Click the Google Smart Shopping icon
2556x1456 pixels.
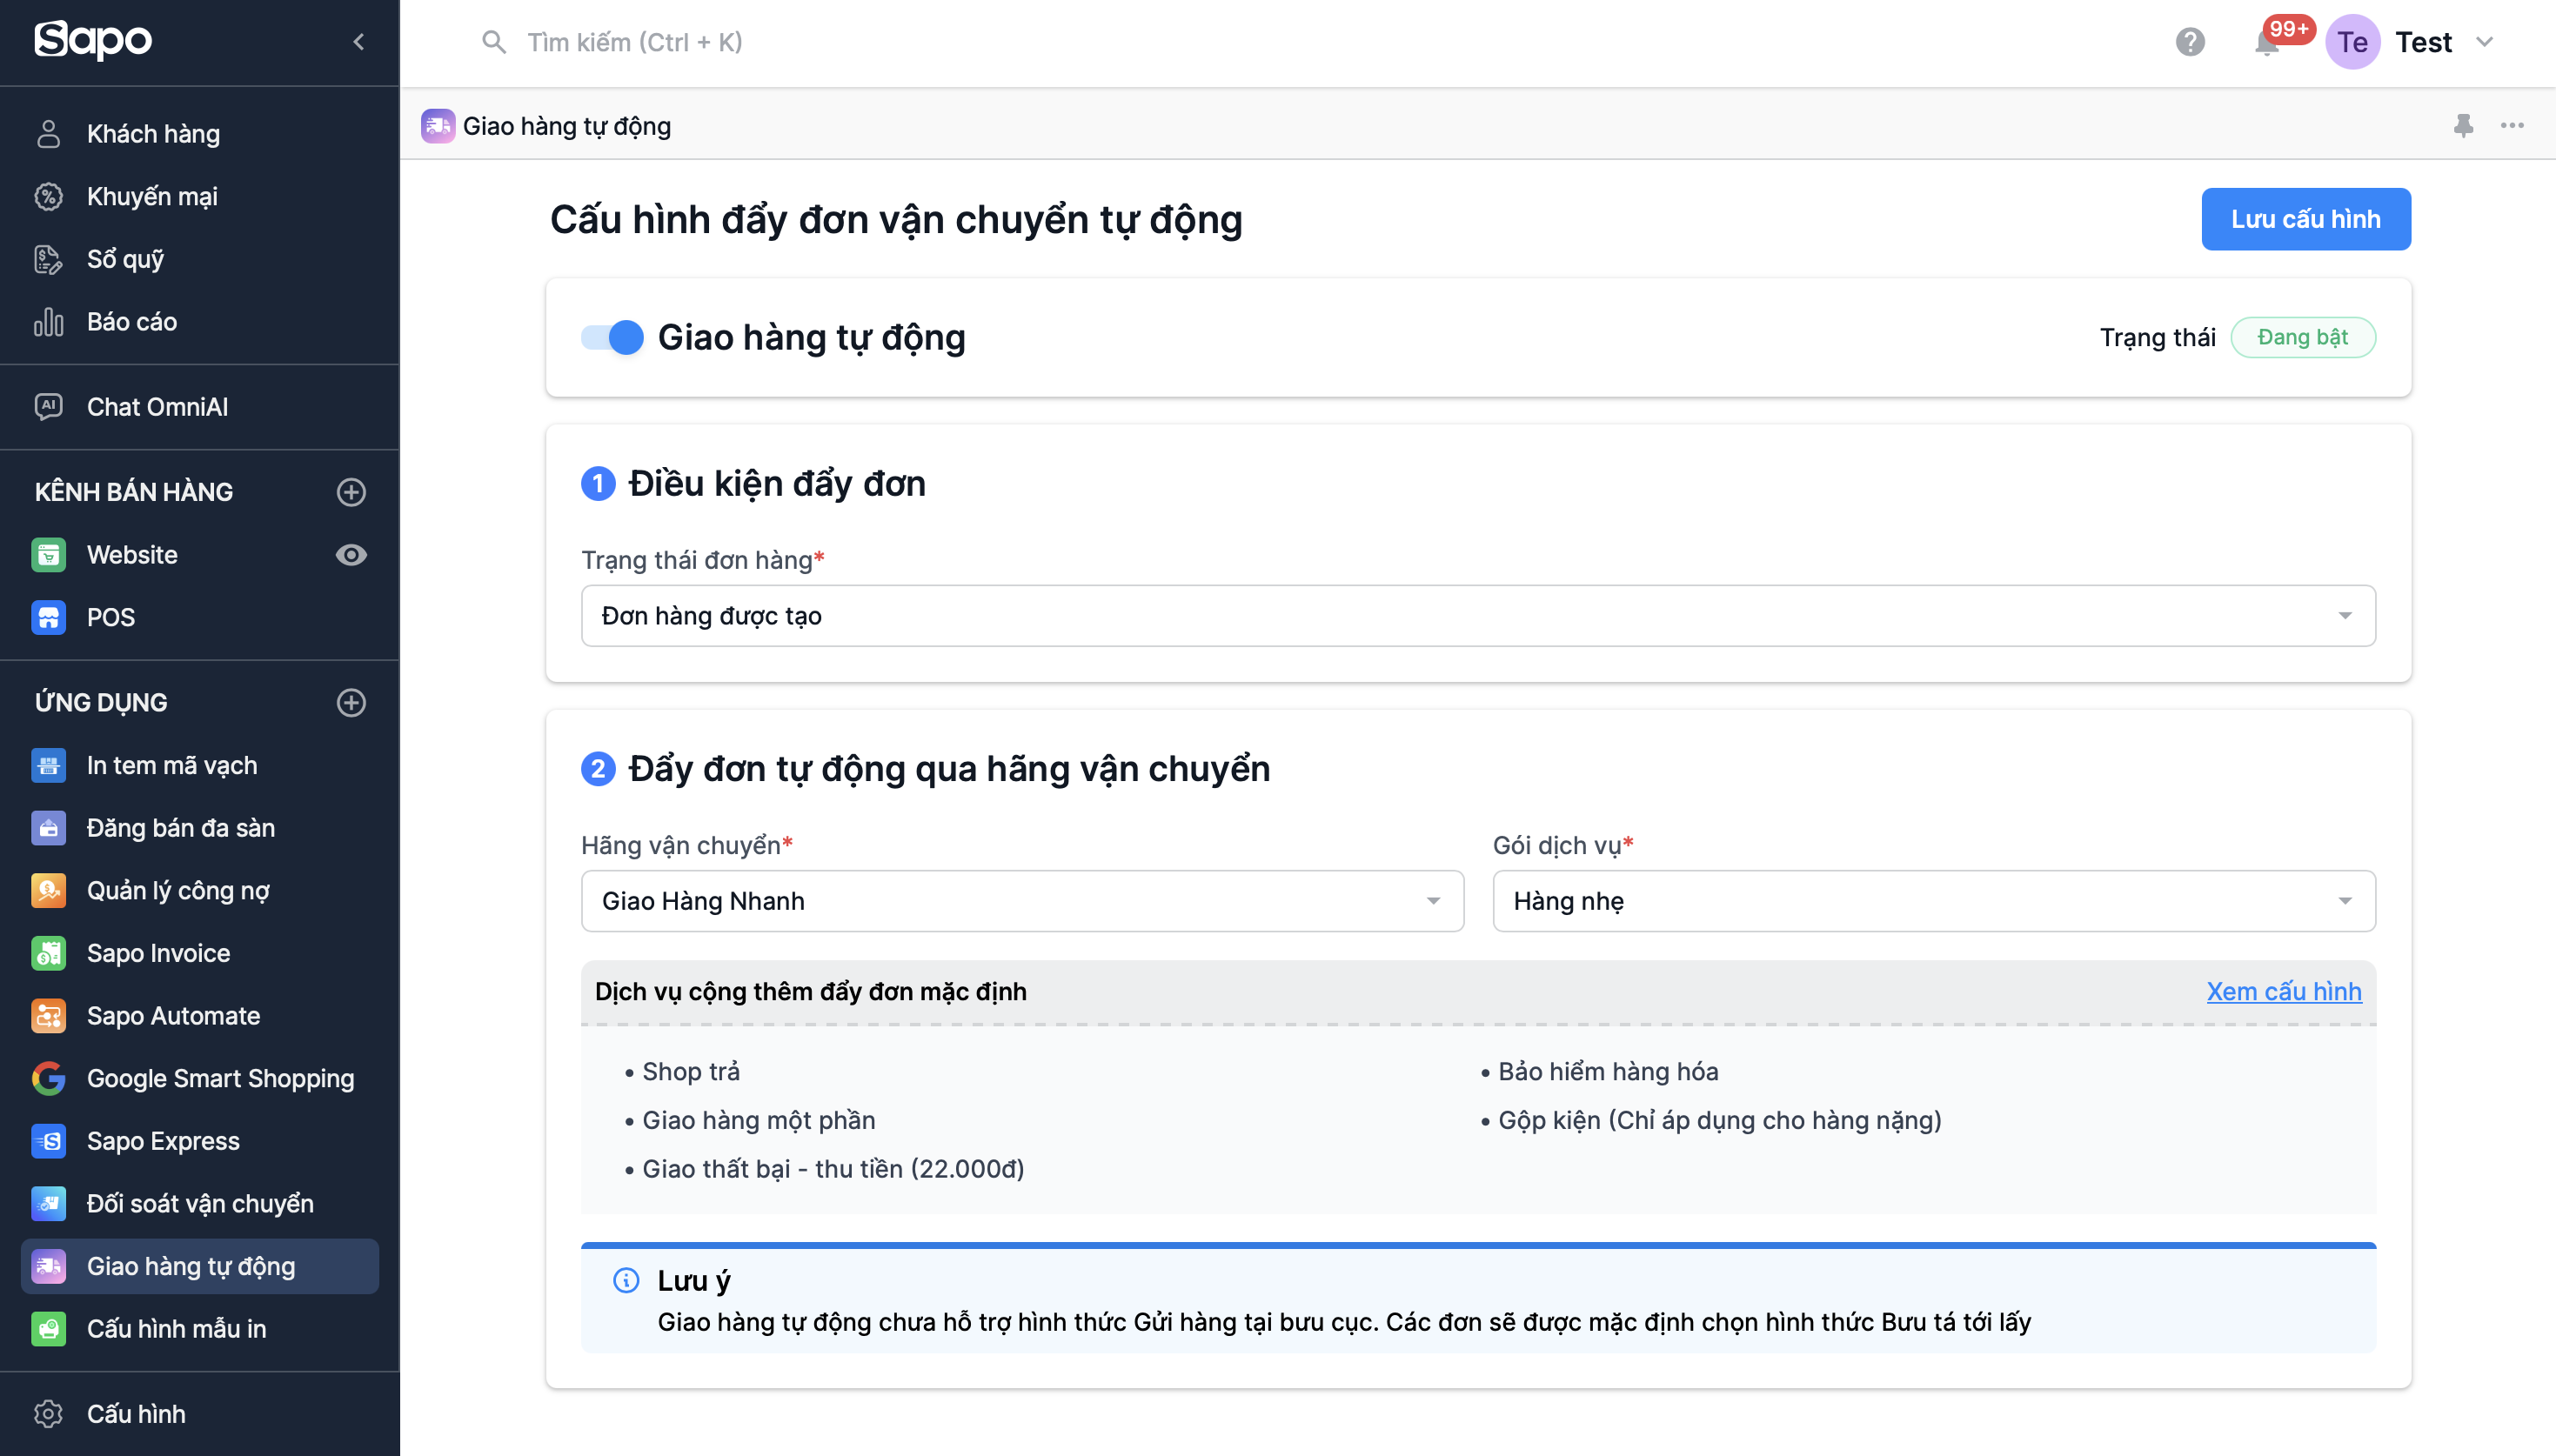(48, 1078)
